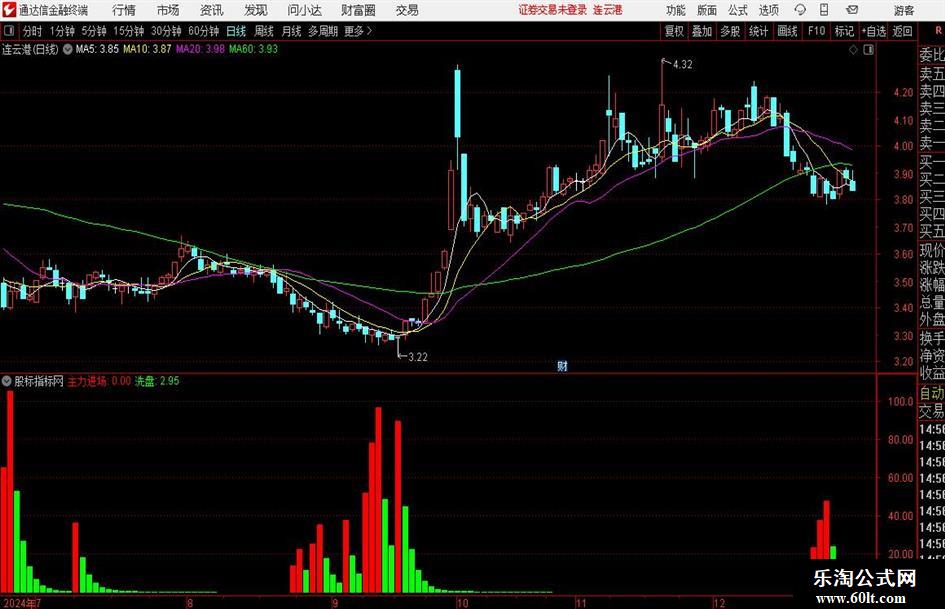The height and width of the screenshot is (609, 945).
Task: Click the 2024年7 date axis label
Action: (22, 603)
